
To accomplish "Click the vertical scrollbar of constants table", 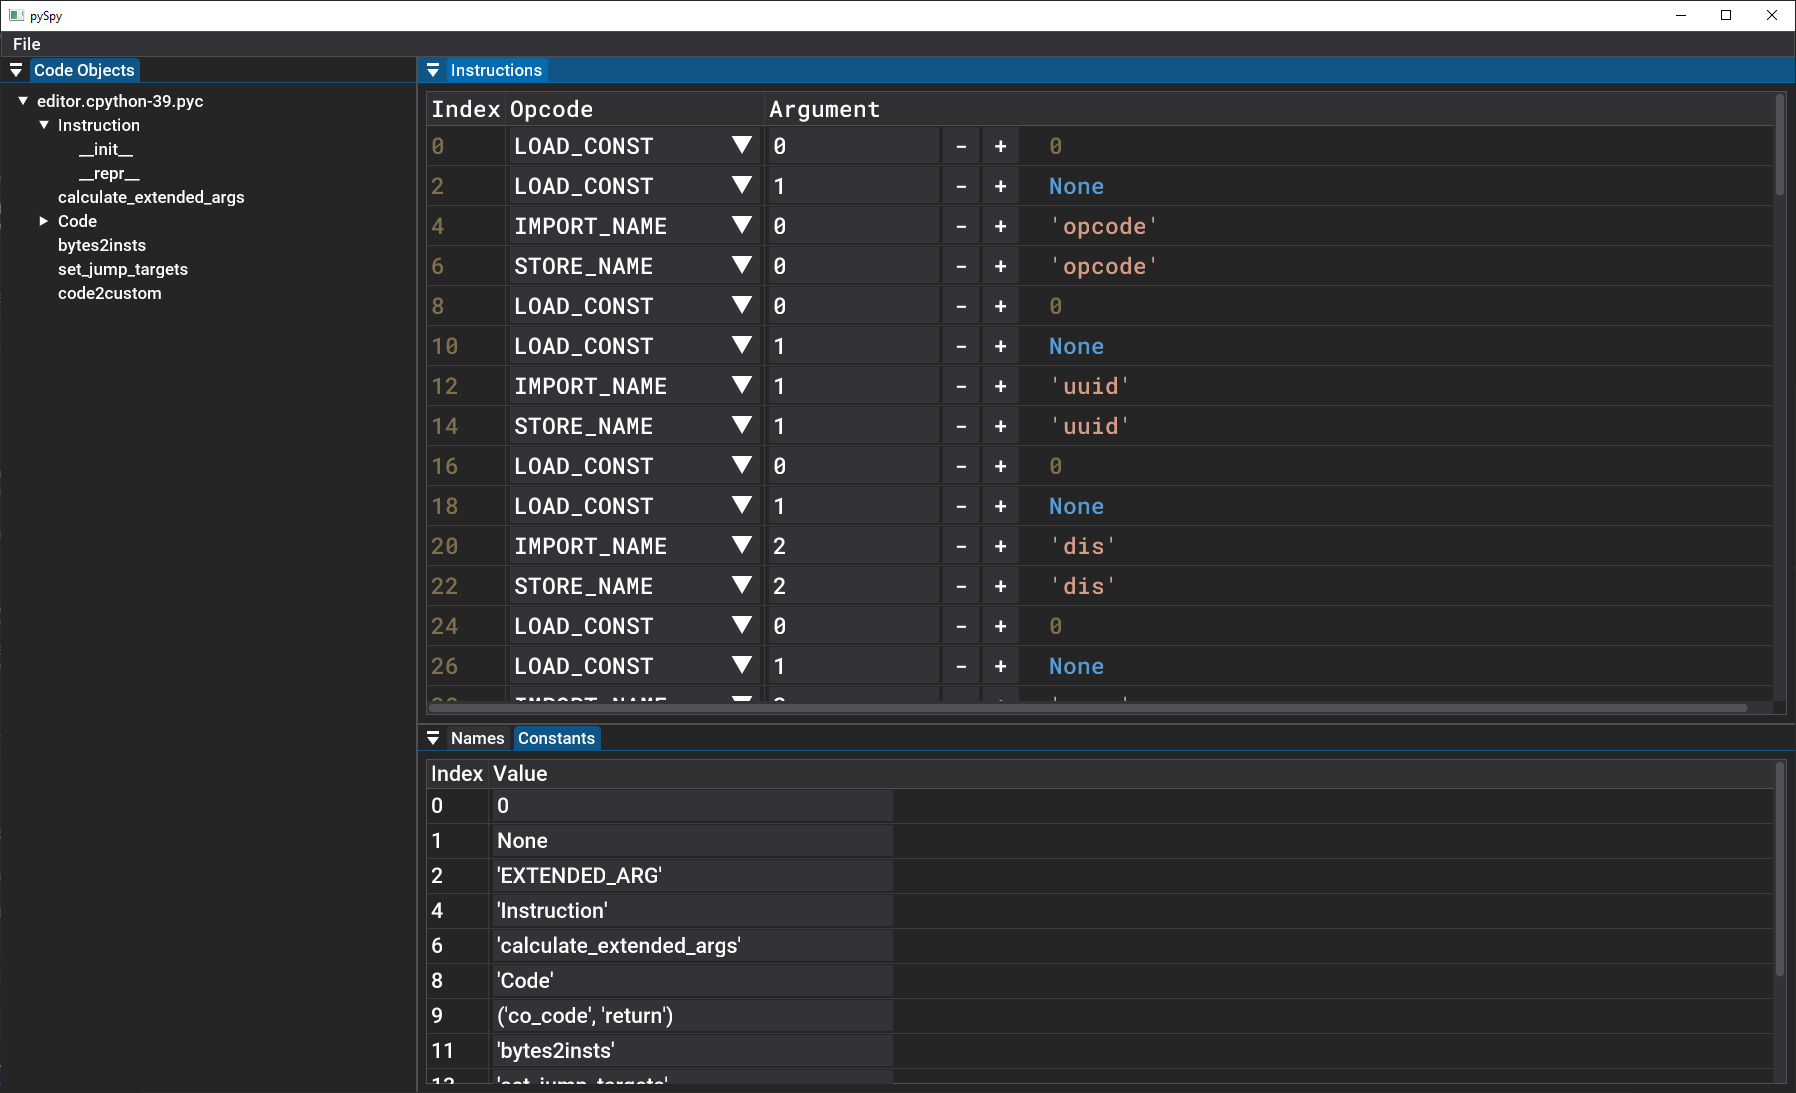I will [1780, 869].
